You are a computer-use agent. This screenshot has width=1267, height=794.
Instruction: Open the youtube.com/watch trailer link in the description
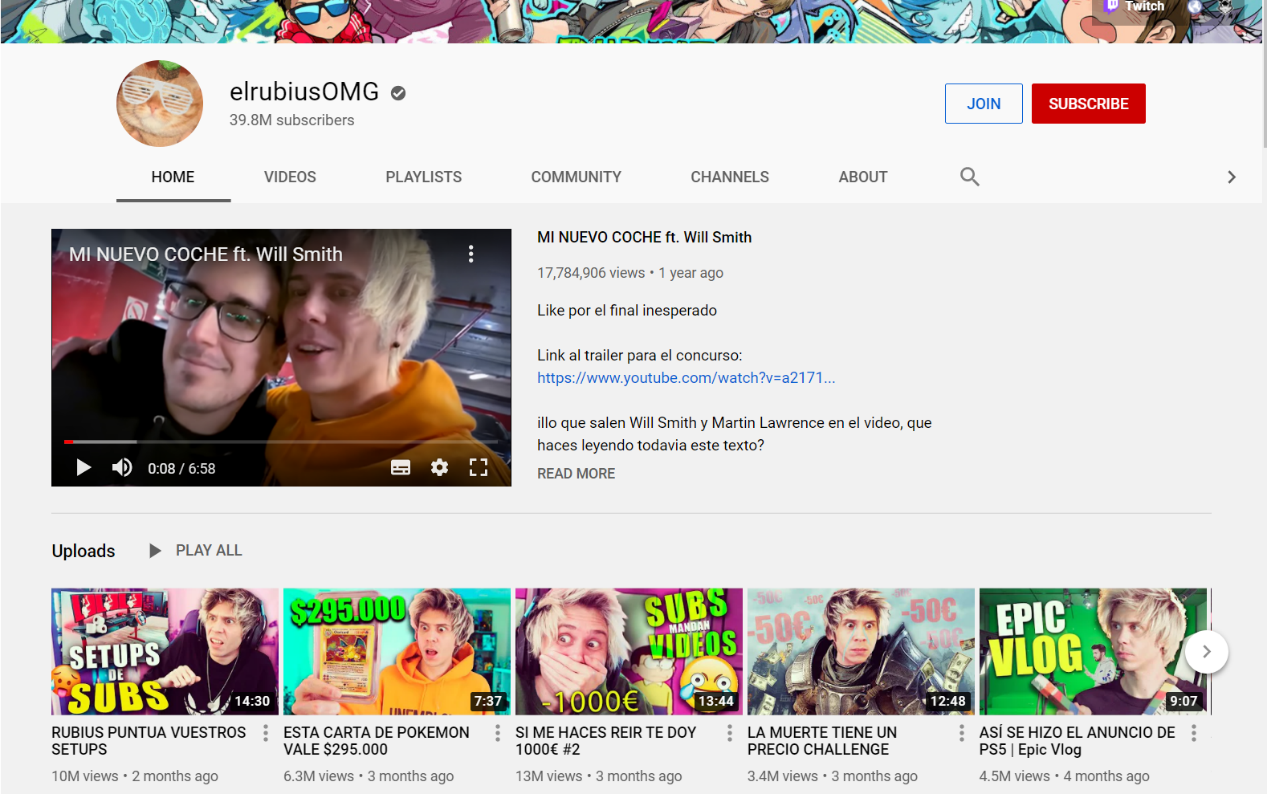(686, 378)
